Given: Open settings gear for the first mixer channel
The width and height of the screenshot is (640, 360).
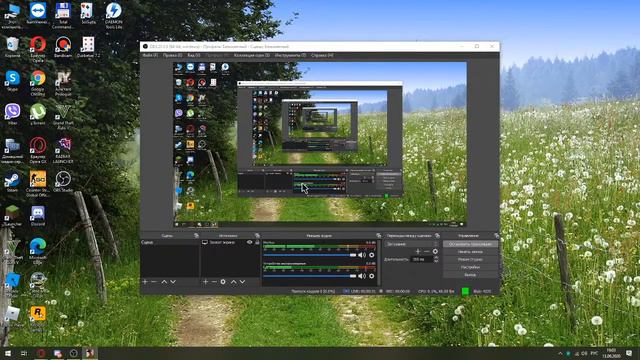Looking at the screenshot, I should tap(371, 255).
